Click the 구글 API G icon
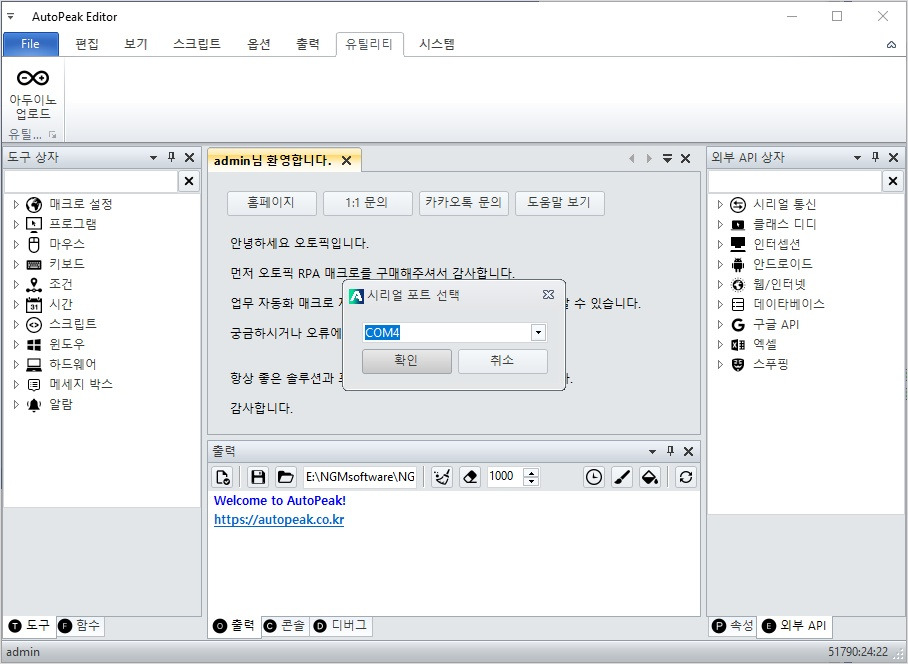 [738, 325]
